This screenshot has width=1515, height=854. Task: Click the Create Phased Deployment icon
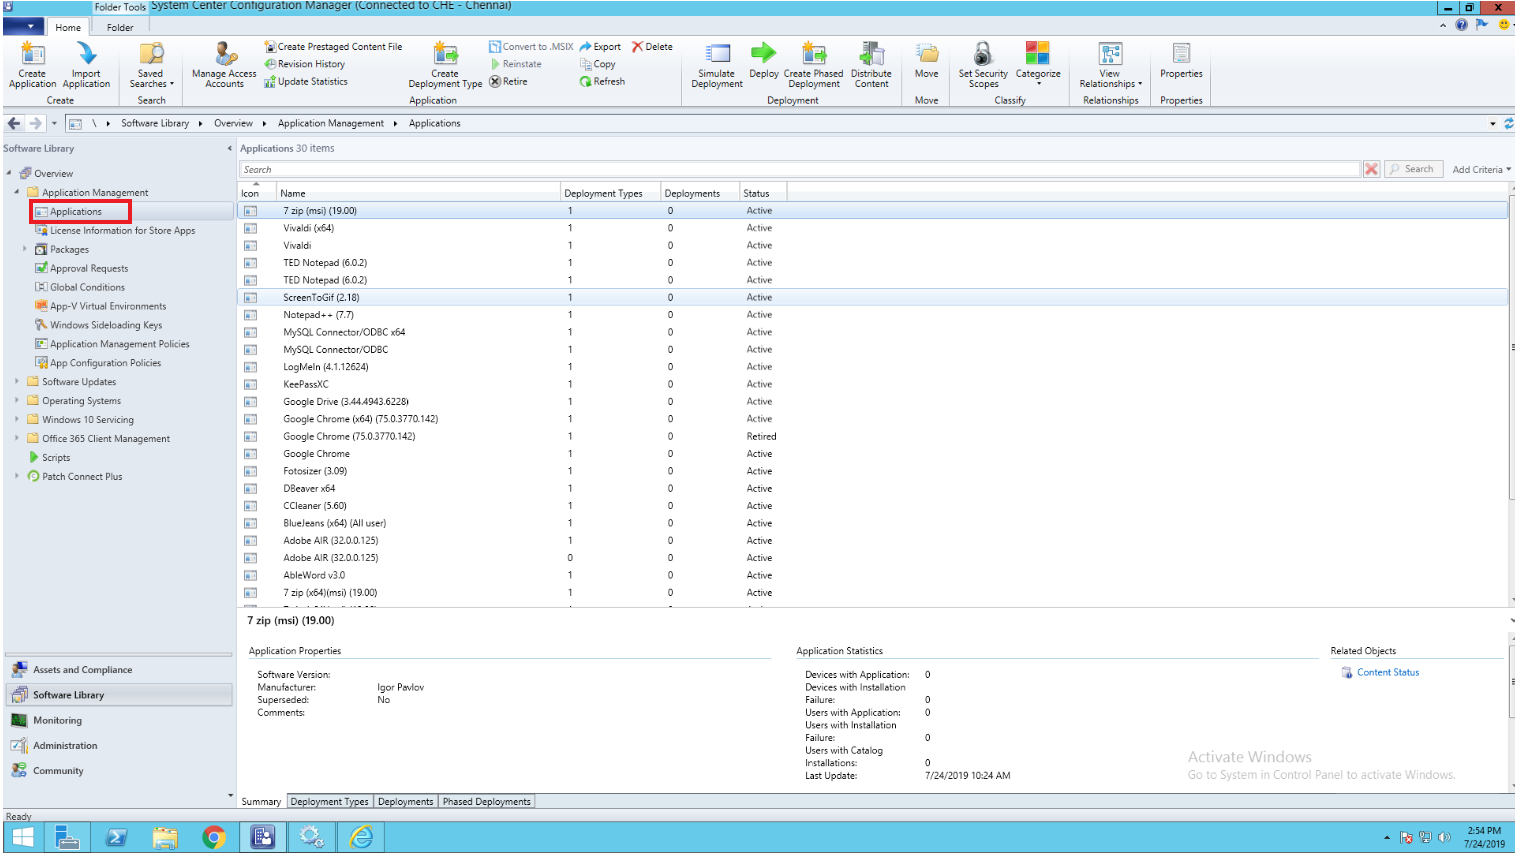(x=814, y=63)
